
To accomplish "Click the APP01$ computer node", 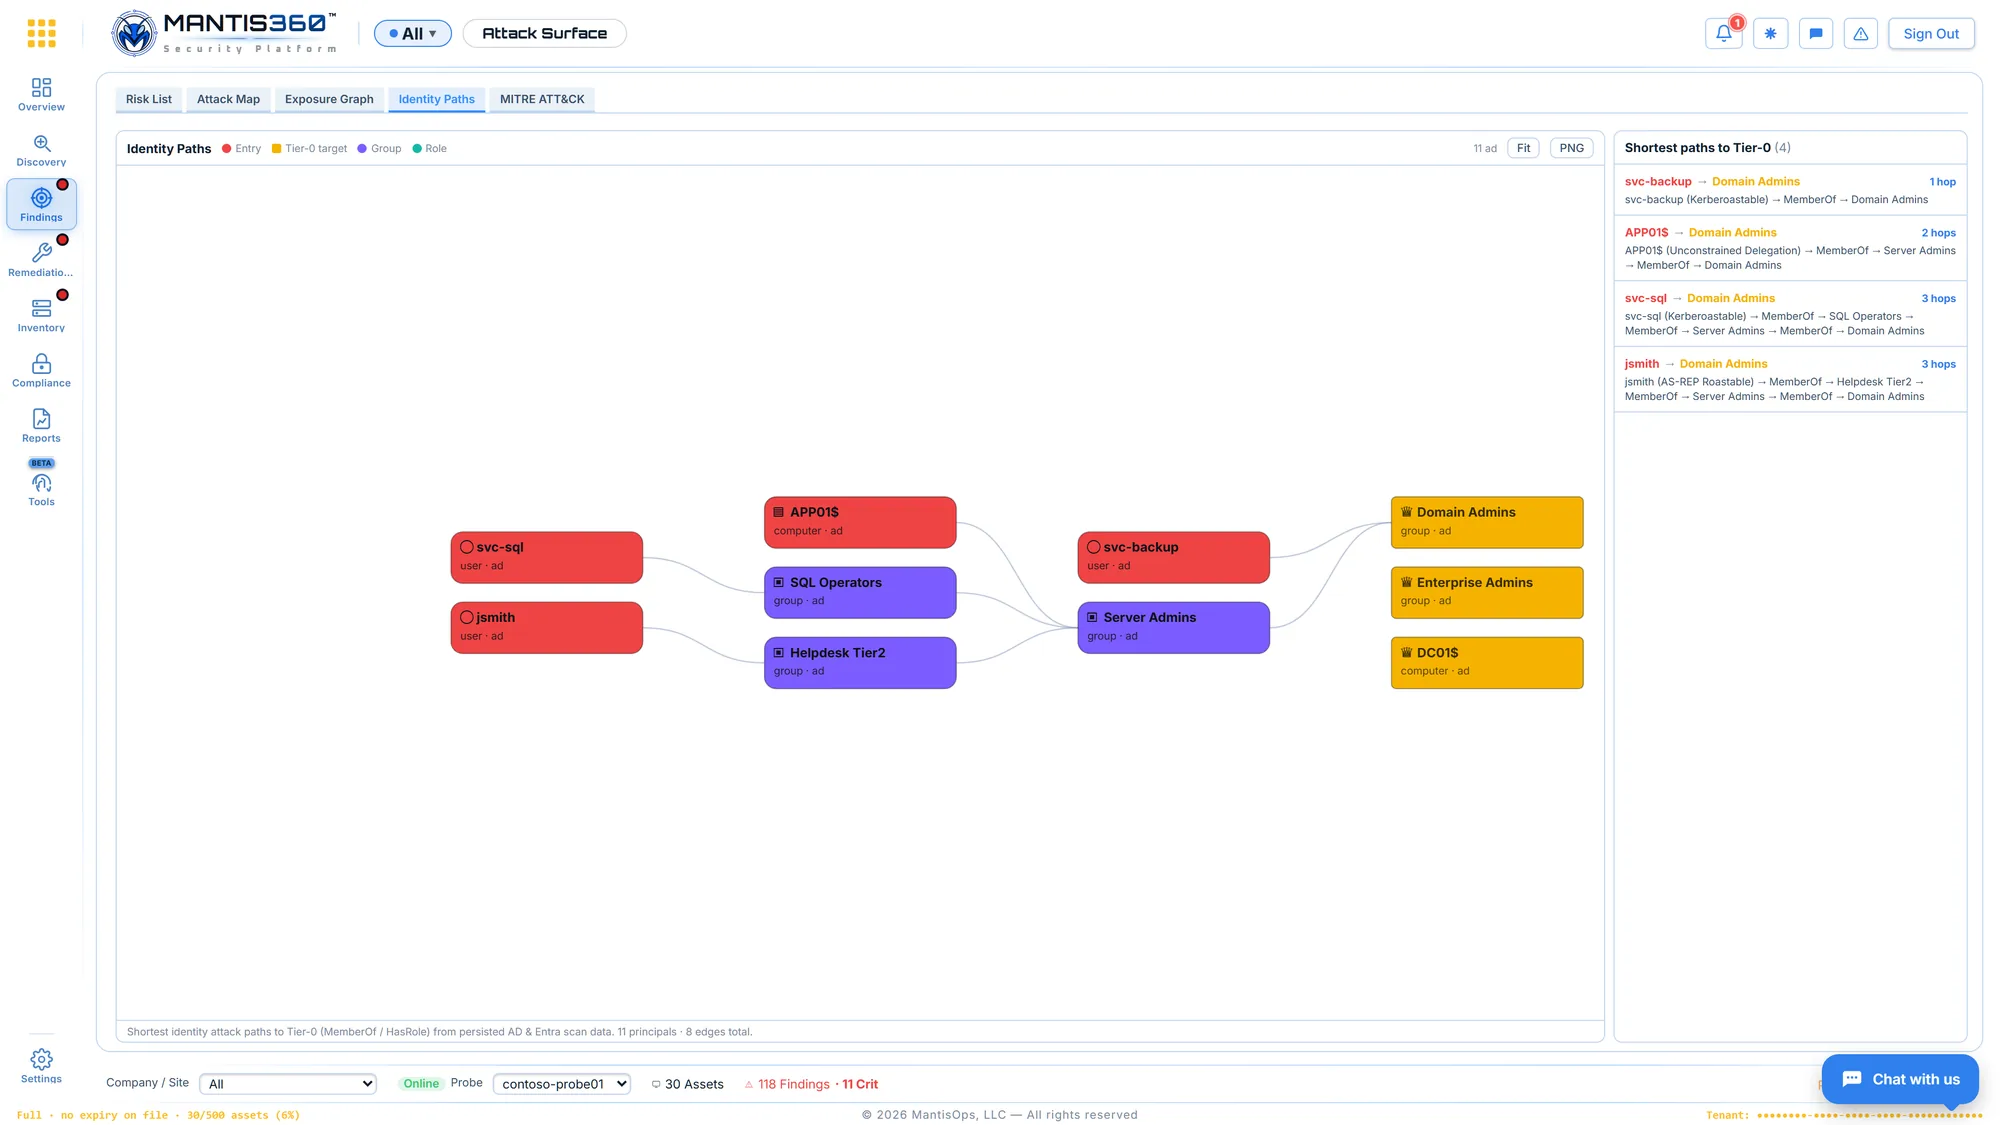I will (x=860, y=522).
